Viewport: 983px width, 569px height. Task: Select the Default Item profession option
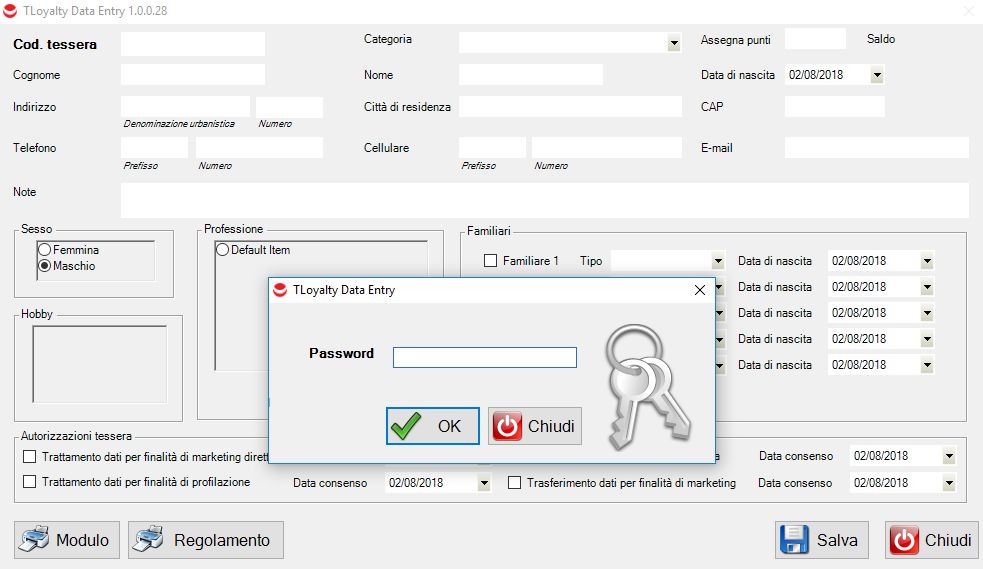point(222,250)
